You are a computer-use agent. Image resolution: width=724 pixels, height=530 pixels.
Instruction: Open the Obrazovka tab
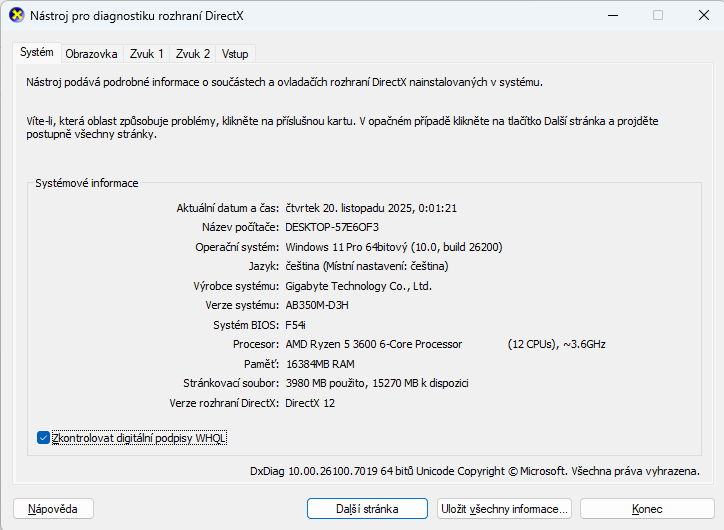point(91,54)
